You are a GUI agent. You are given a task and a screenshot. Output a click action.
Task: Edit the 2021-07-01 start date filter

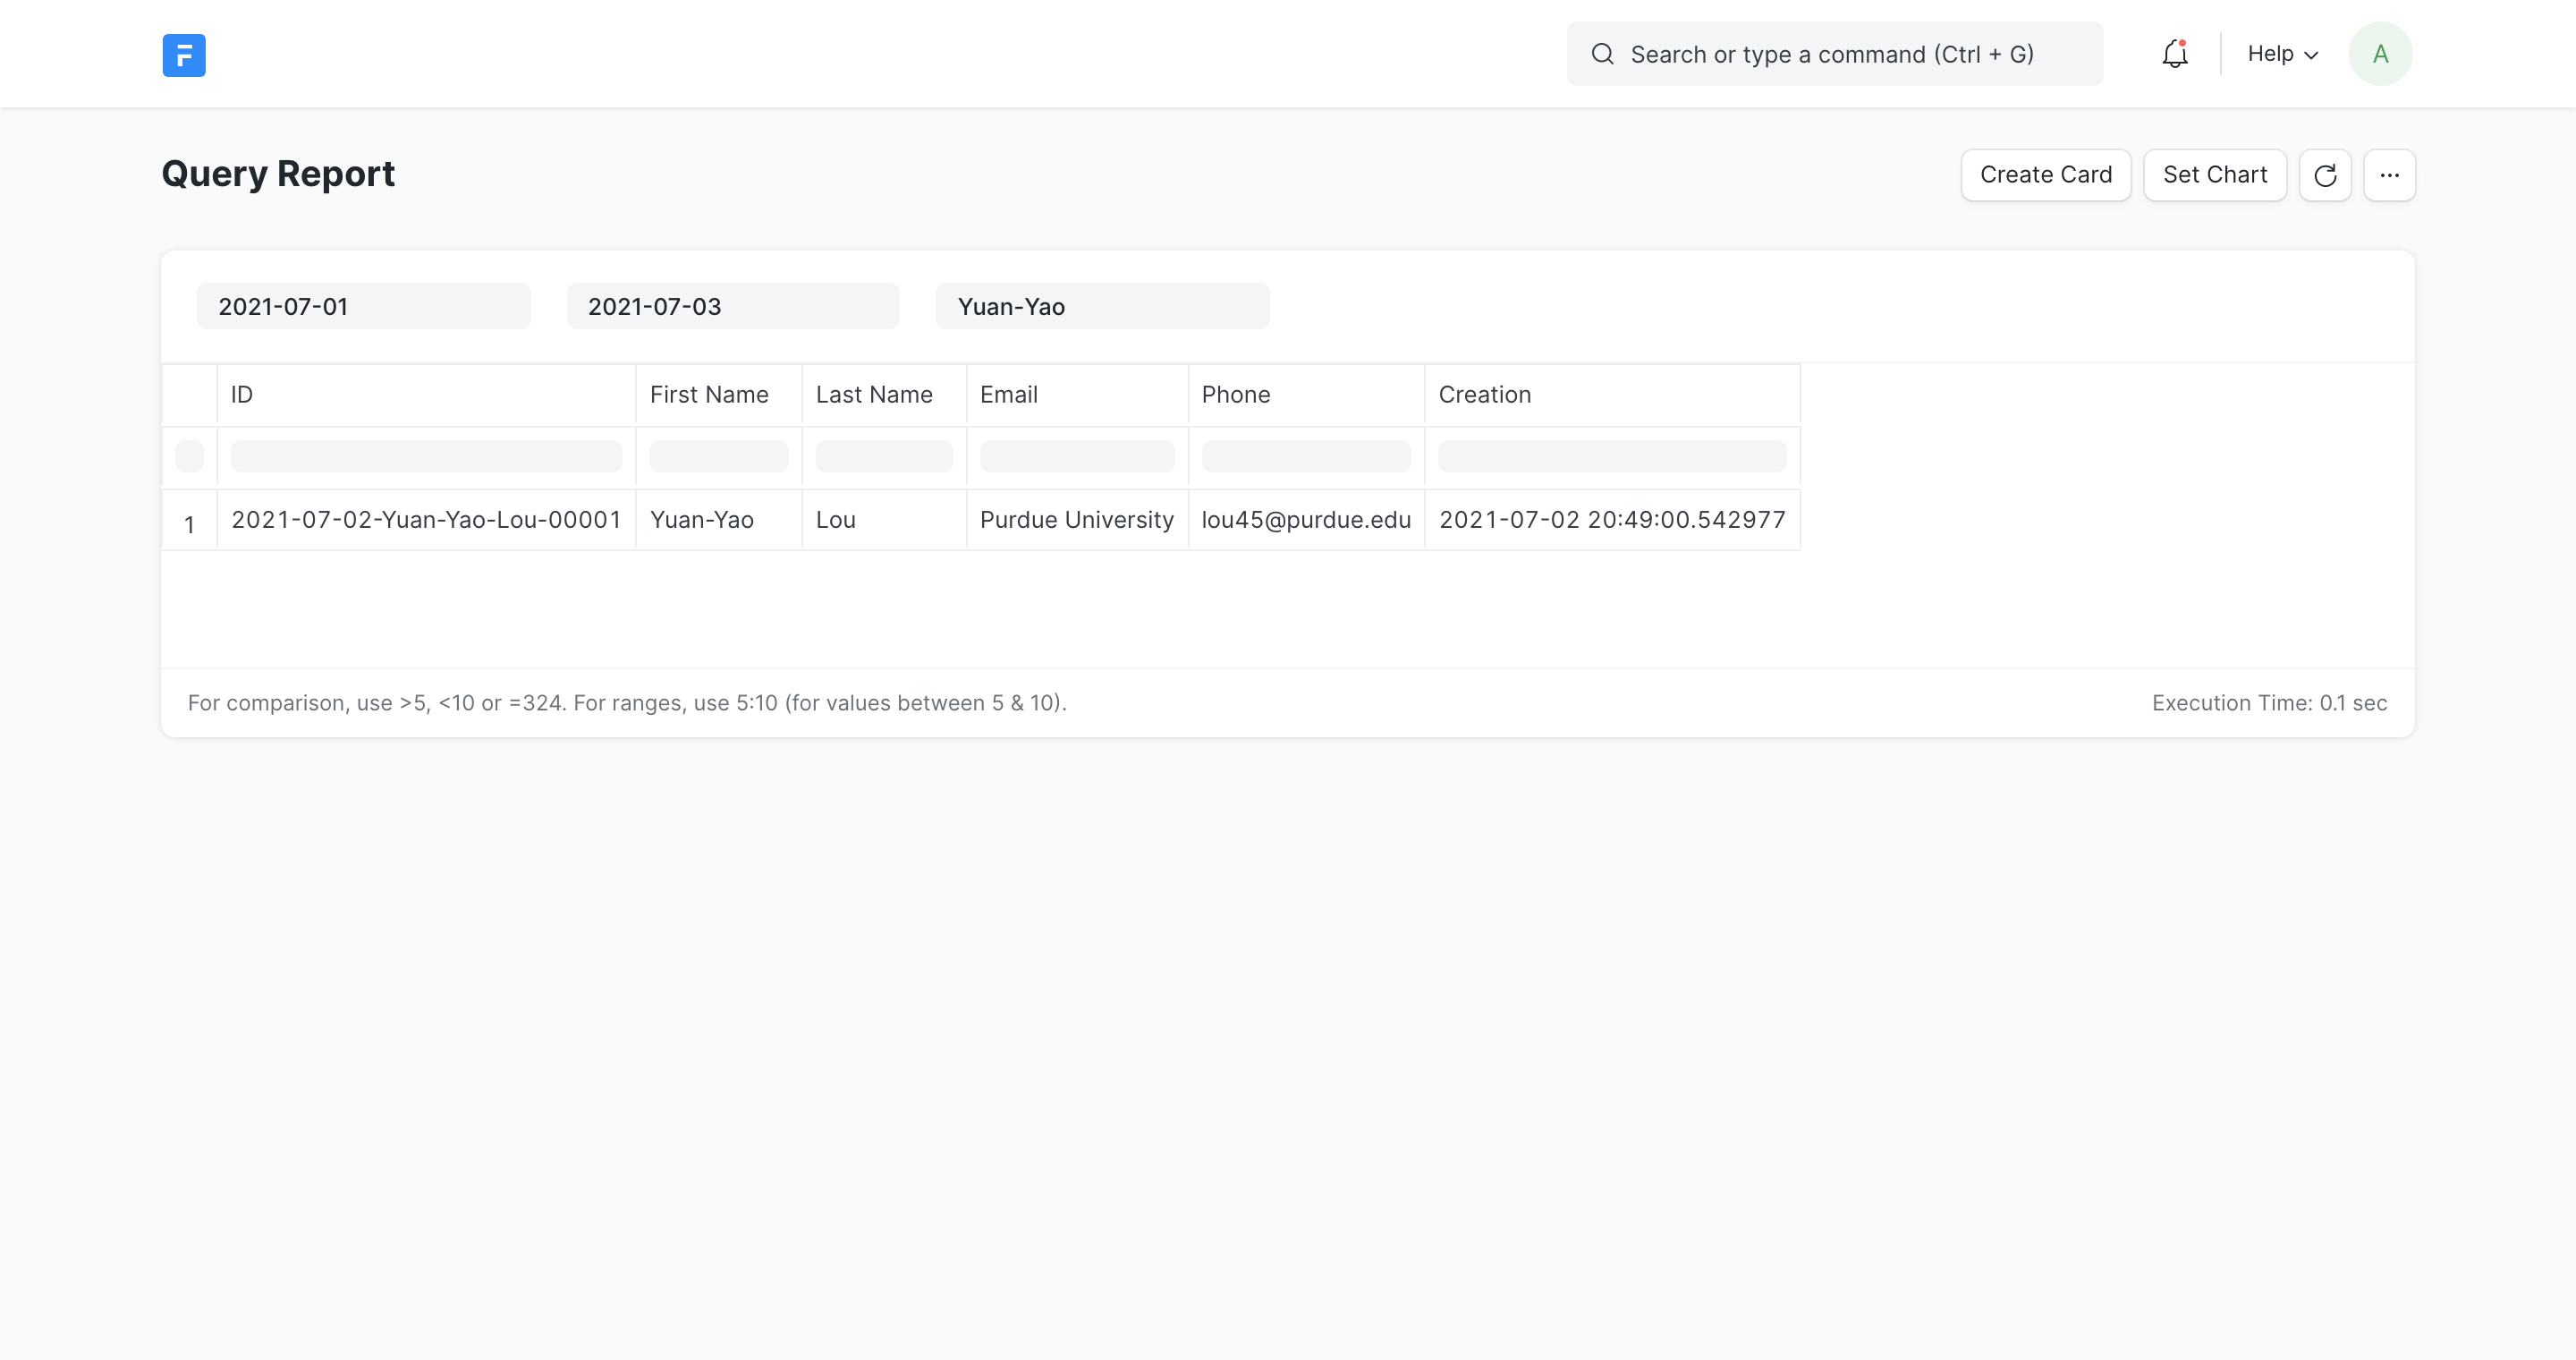pos(363,306)
